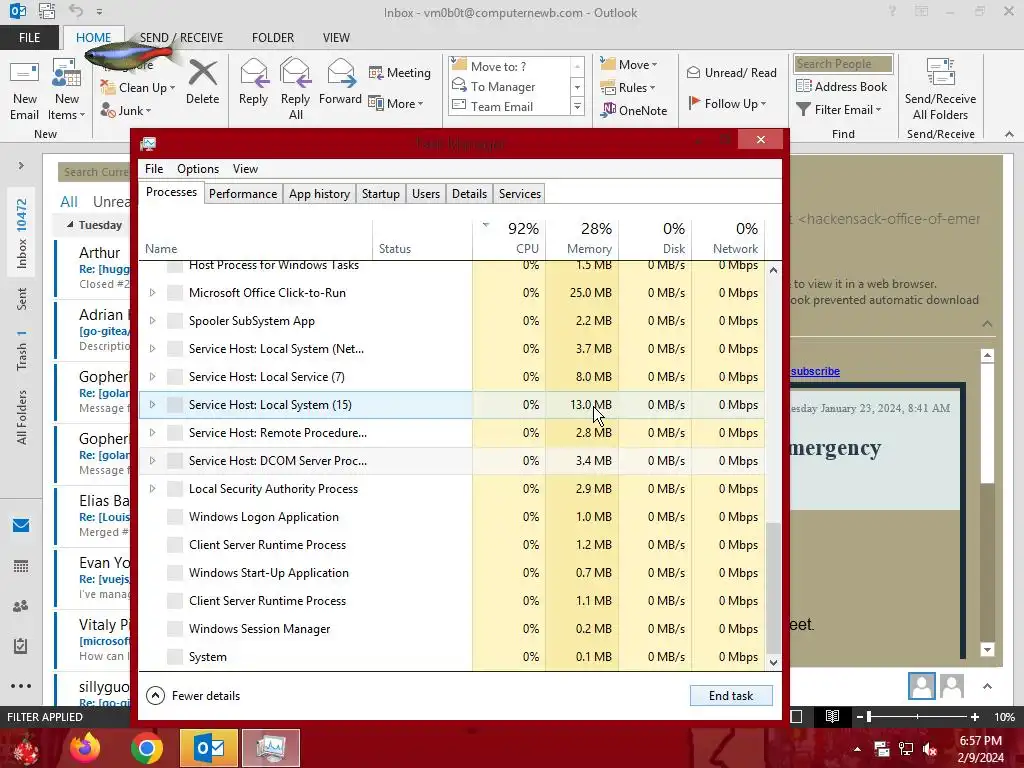This screenshot has width=1024, height=768.
Task: Open the Junk dropdown
Action: click(x=126, y=110)
